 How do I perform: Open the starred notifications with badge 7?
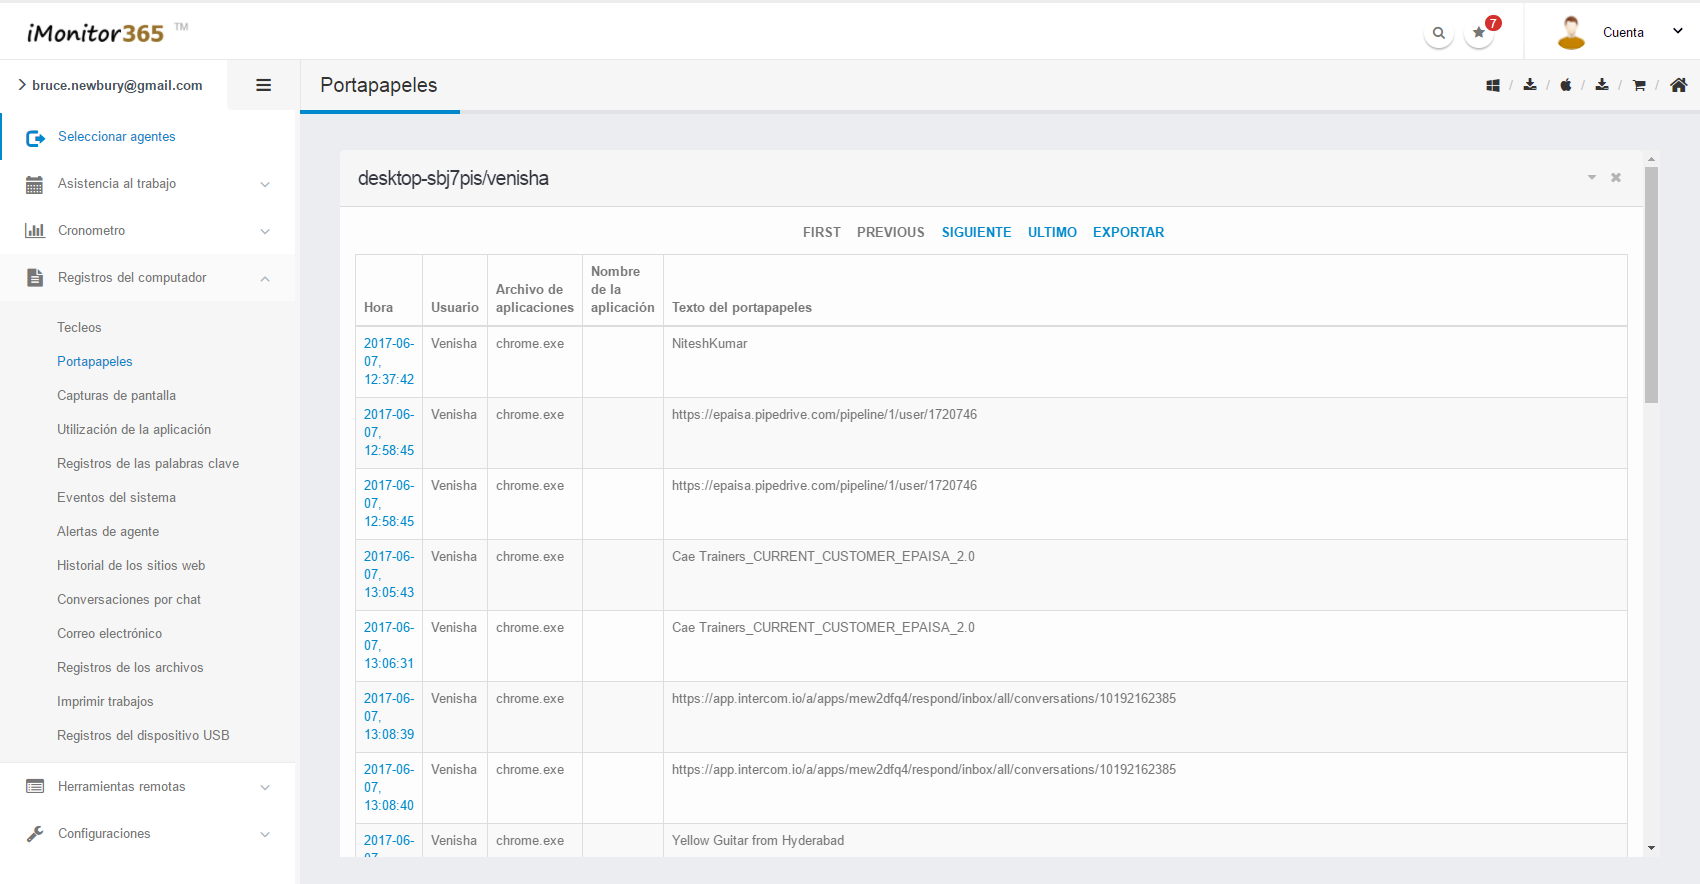1479,33
